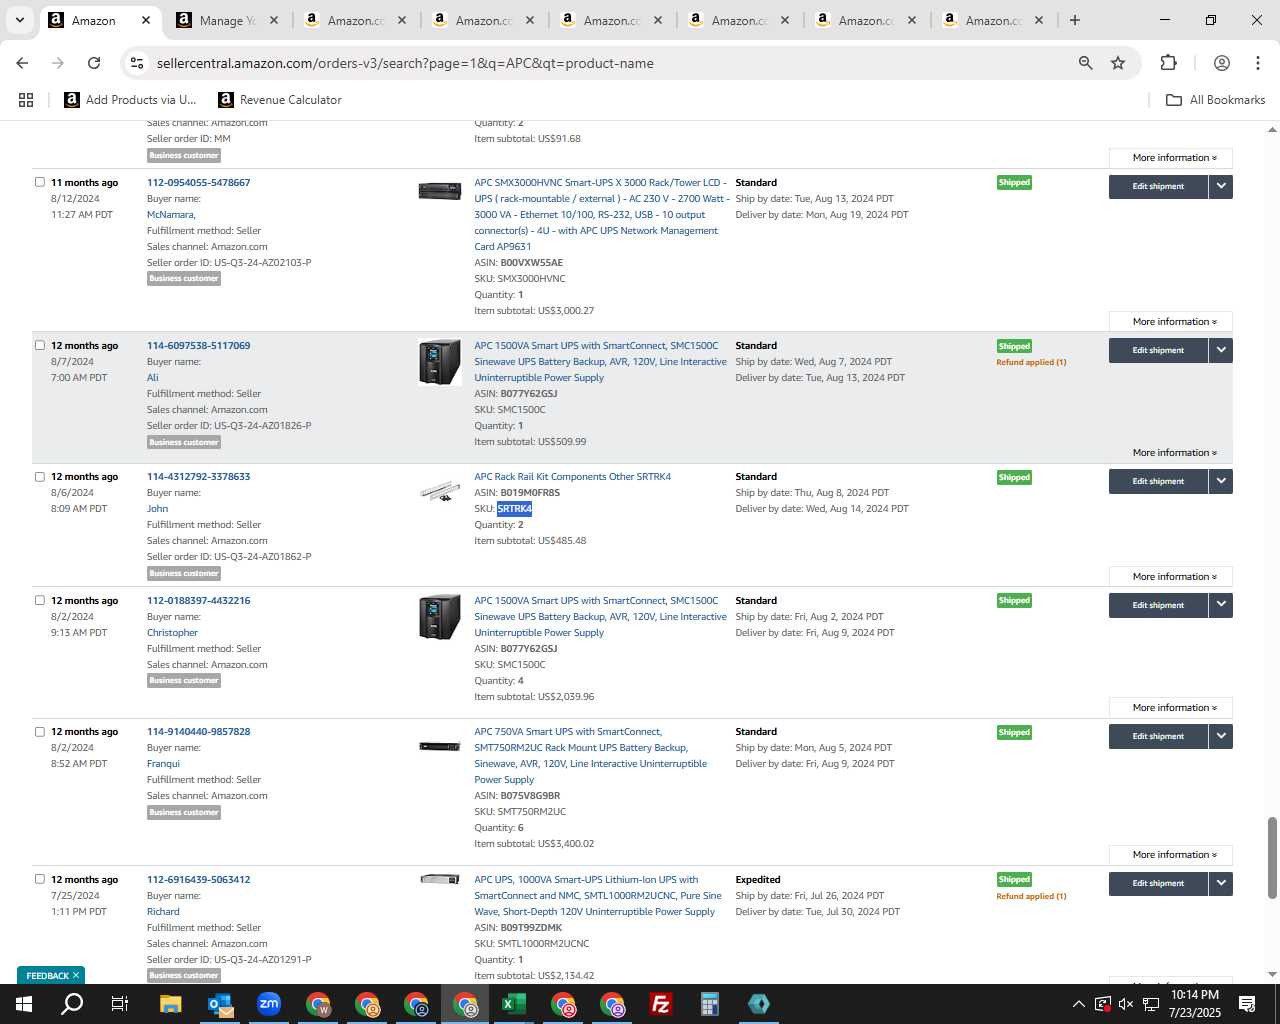Close the FEEDBACK badge with the X
This screenshot has height=1024, width=1280.
[x=76, y=975]
